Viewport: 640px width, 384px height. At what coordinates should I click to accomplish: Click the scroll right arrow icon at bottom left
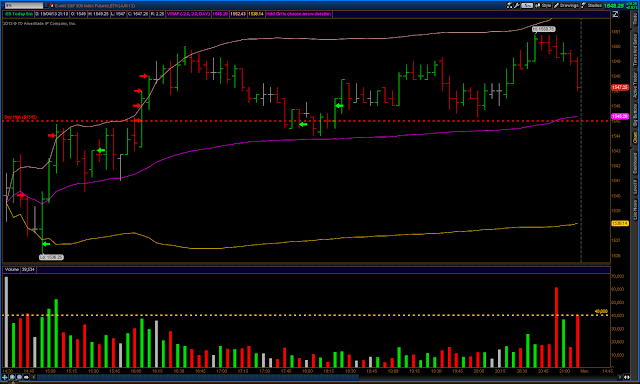pyautogui.click(x=27, y=377)
